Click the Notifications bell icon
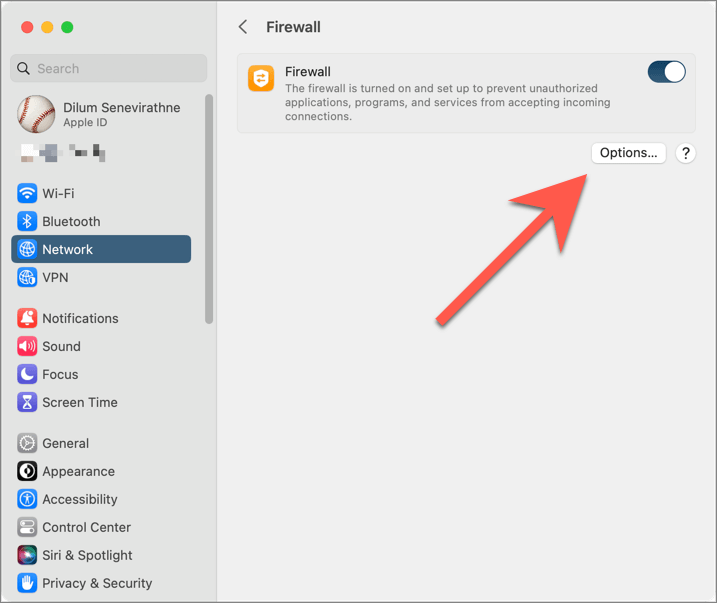717x603 pixels. 27,318
